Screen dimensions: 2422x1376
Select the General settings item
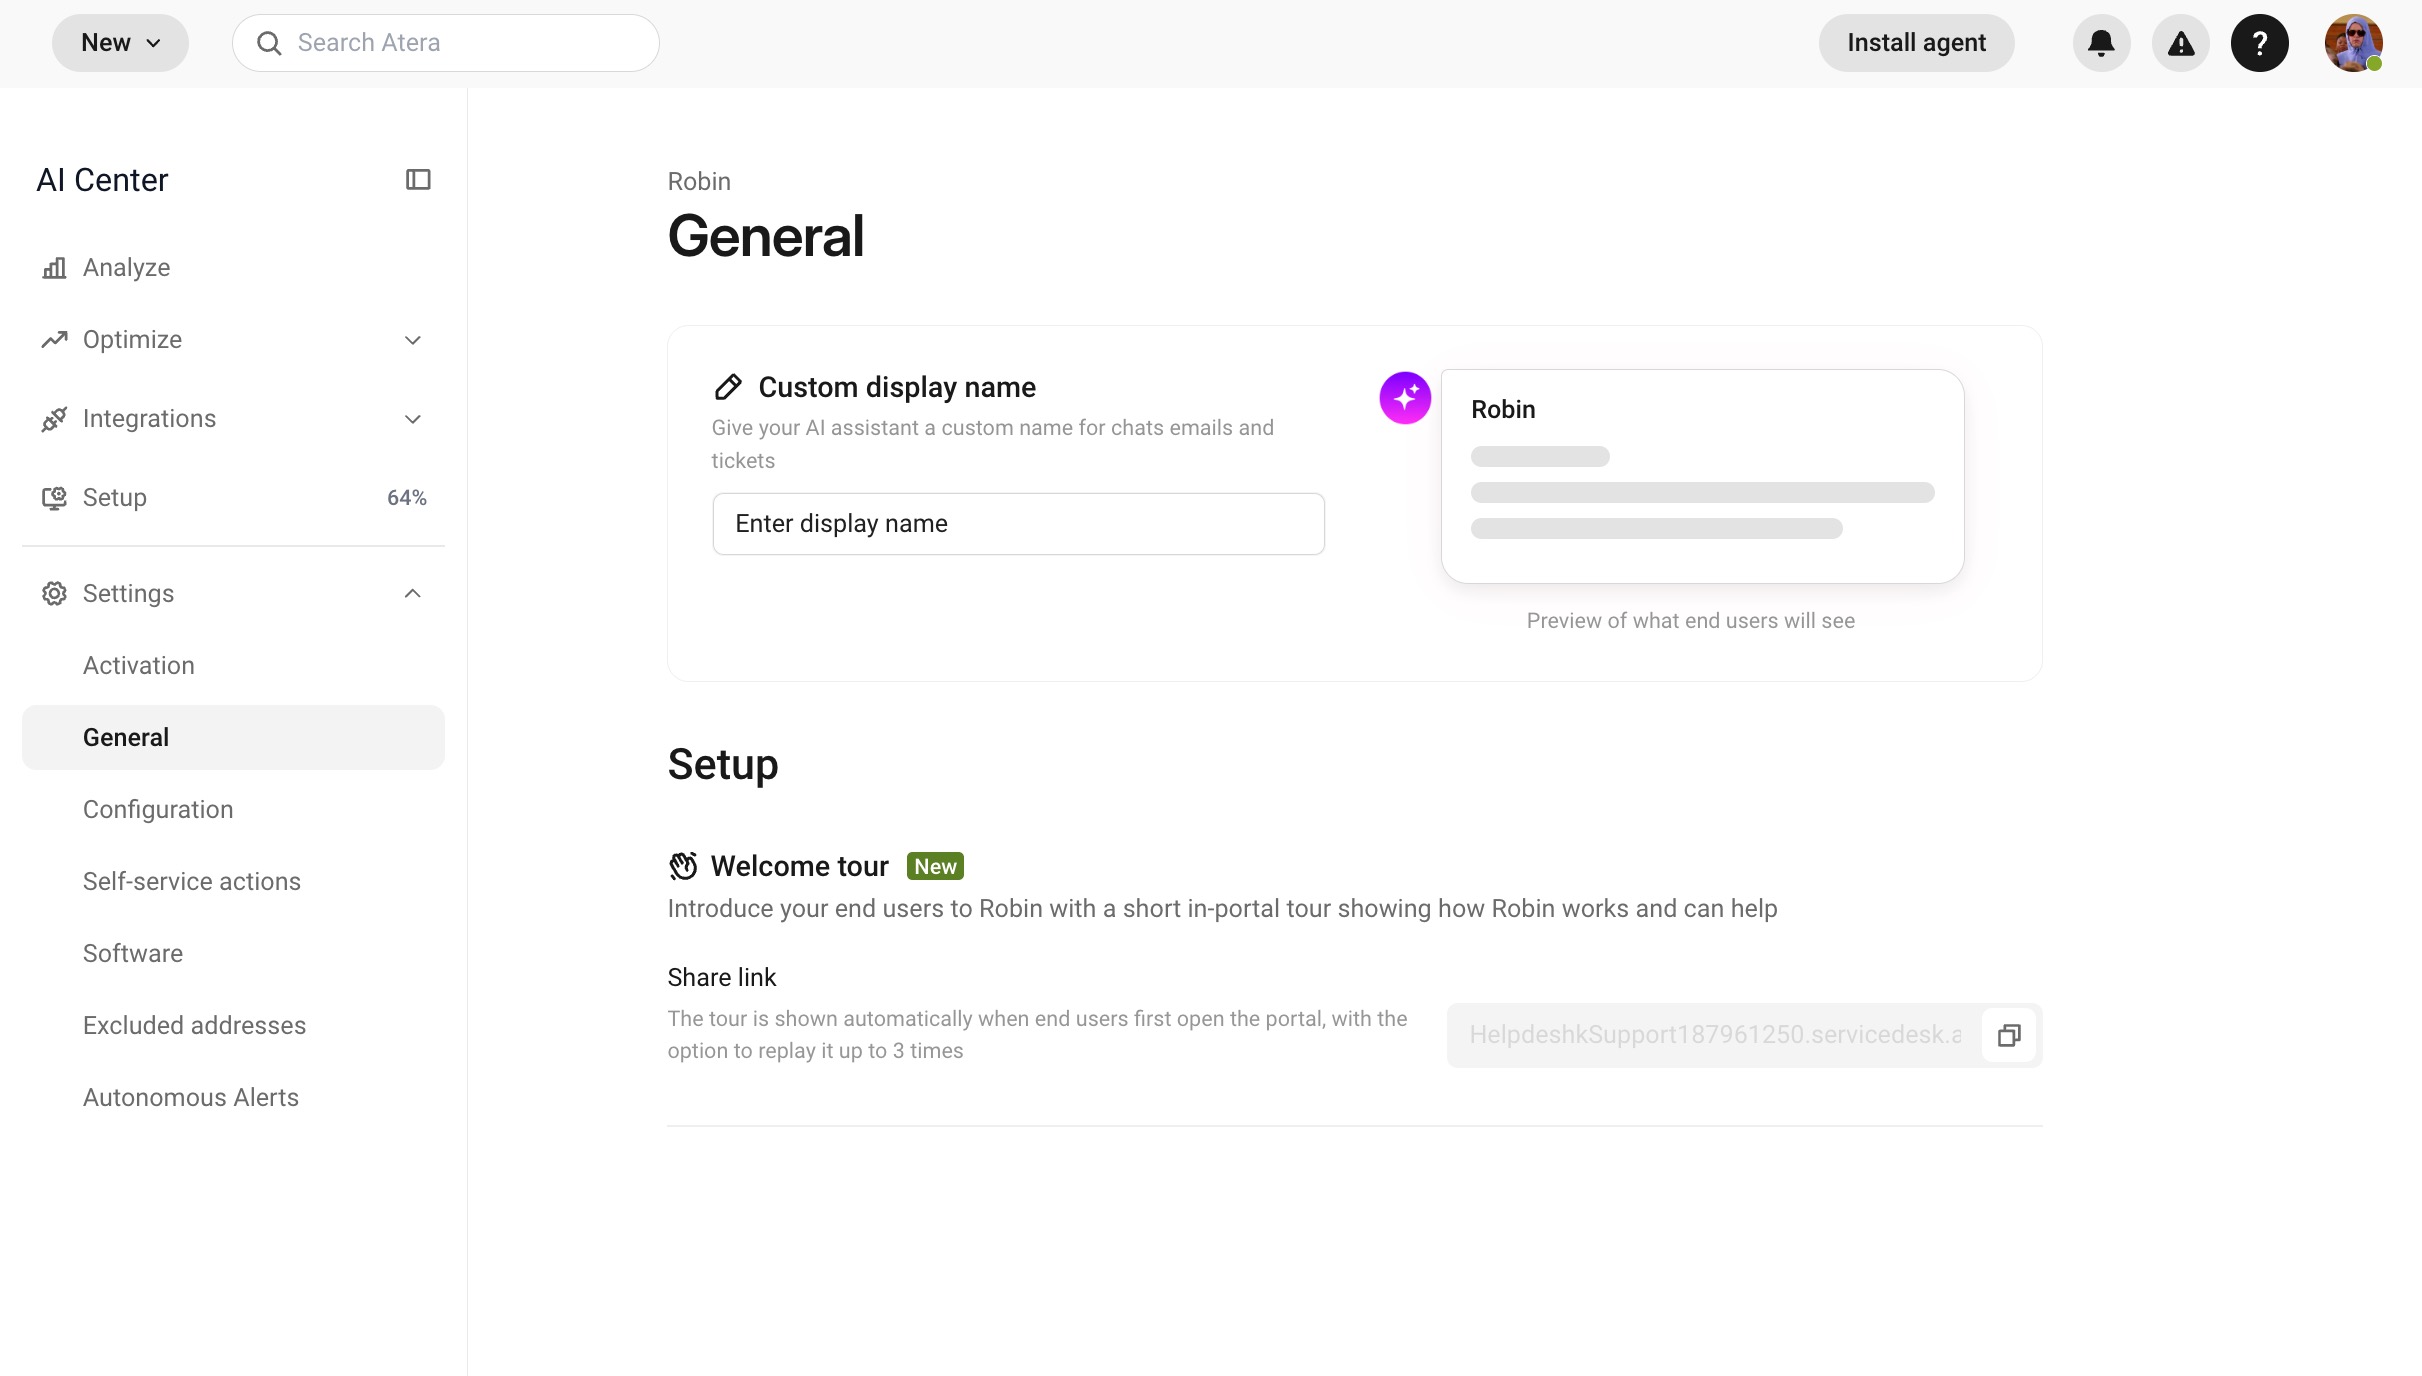coord(233,738)
